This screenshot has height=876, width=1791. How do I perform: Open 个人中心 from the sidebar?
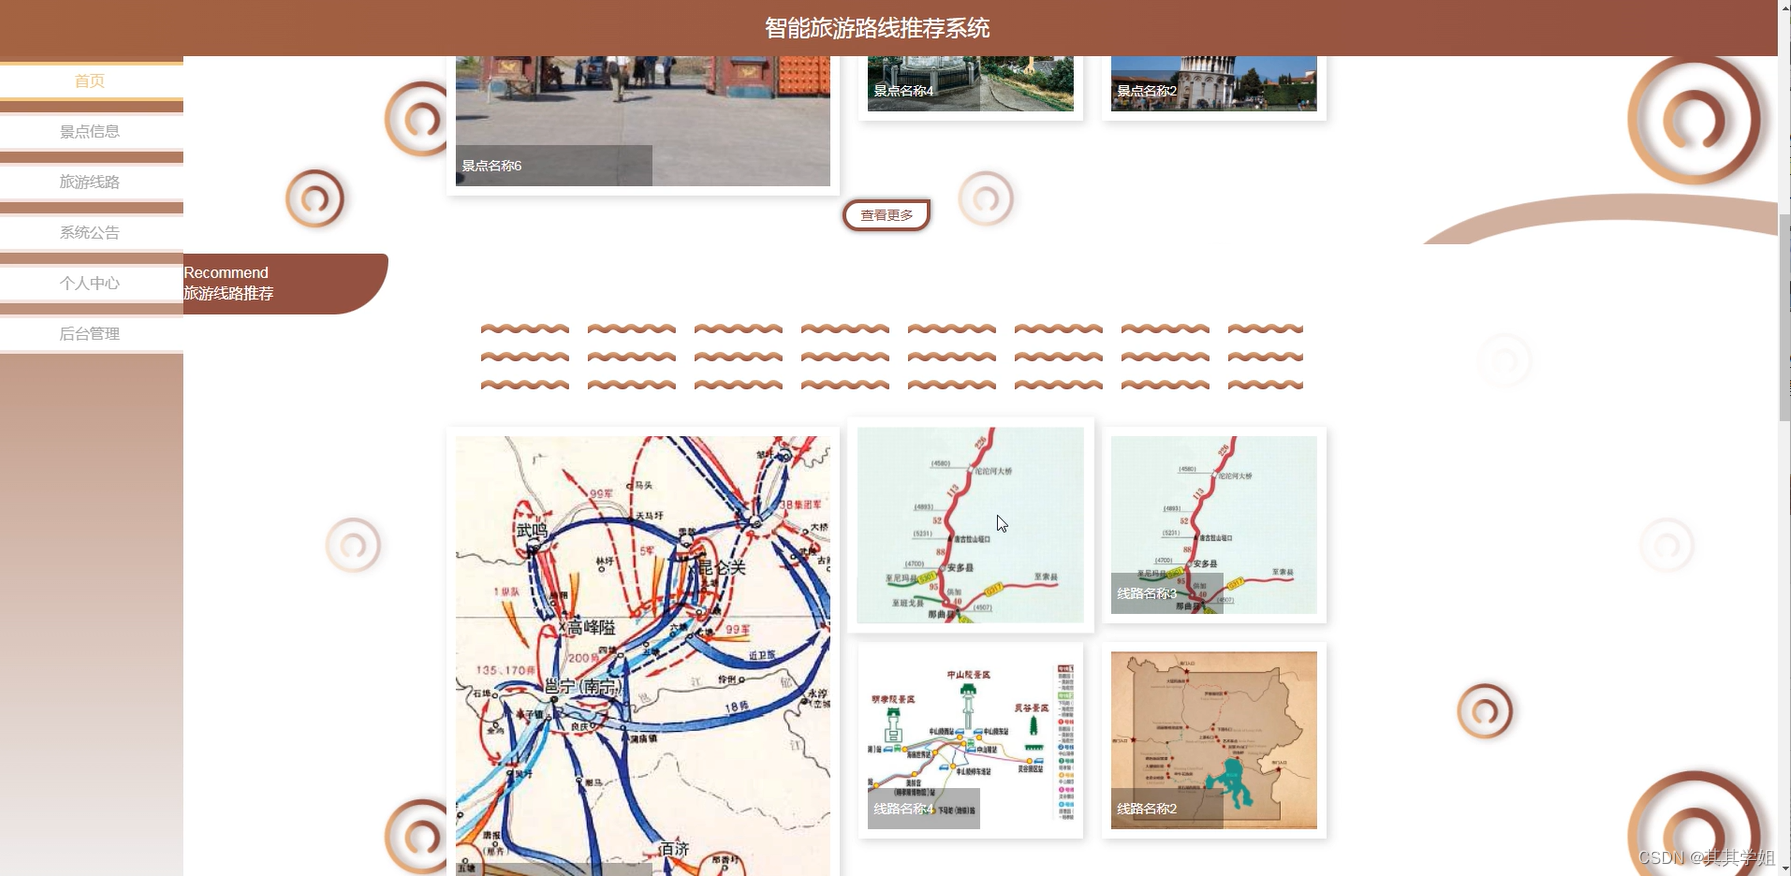91,283
